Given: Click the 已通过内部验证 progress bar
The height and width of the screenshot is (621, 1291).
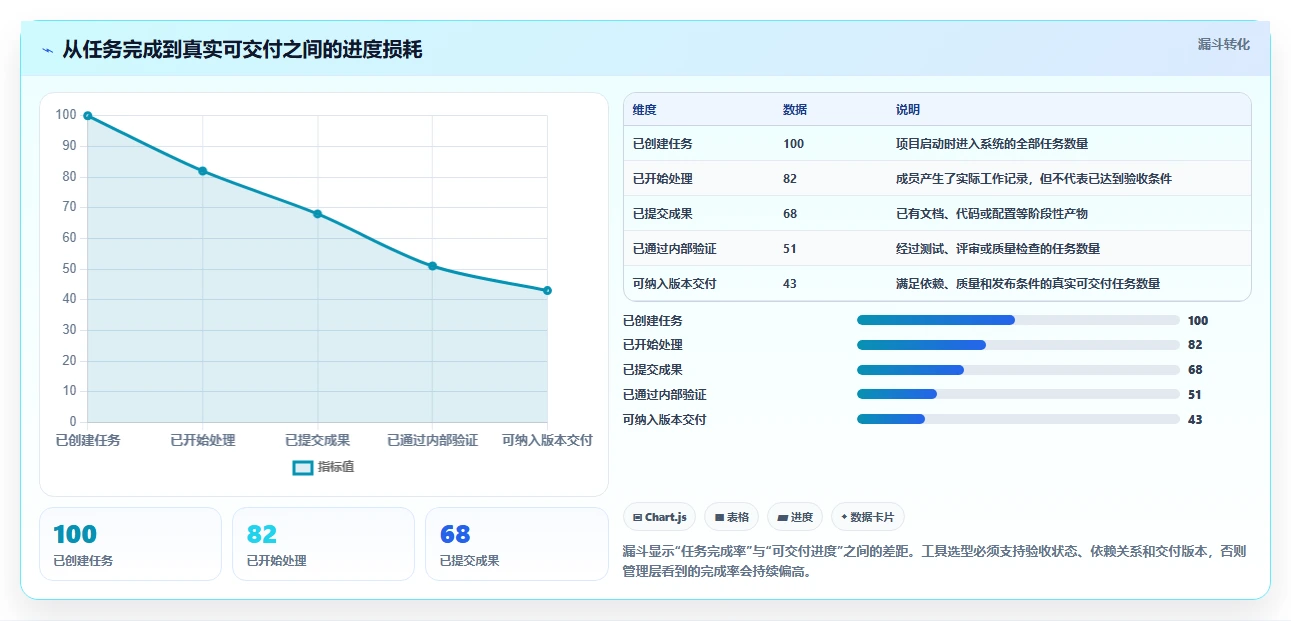Looking at the screenshot, I should (x=1018, y=395).
